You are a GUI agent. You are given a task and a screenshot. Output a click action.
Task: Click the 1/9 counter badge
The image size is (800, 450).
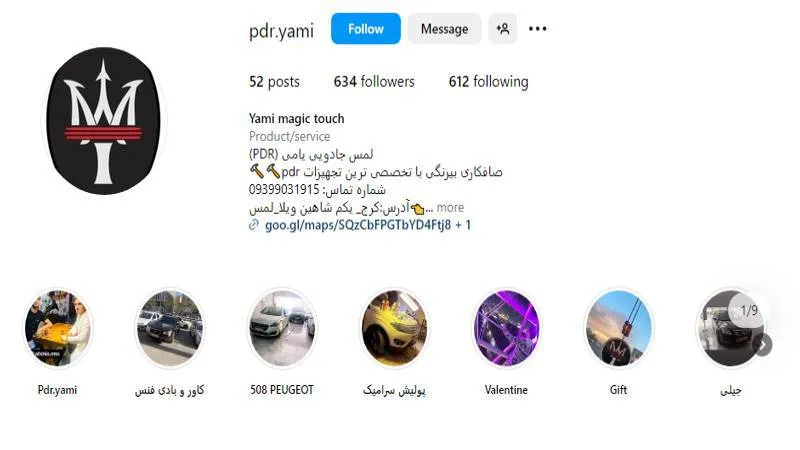pyautogui.click(x=748, y=310)
